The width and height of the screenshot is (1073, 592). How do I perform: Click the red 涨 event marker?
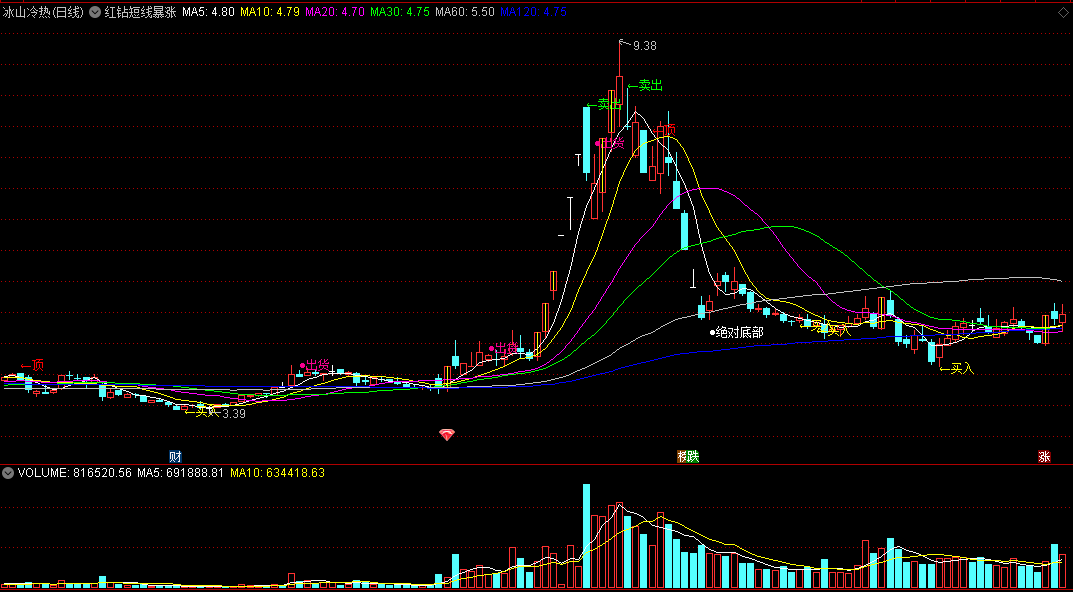(x=1044, y=456)
